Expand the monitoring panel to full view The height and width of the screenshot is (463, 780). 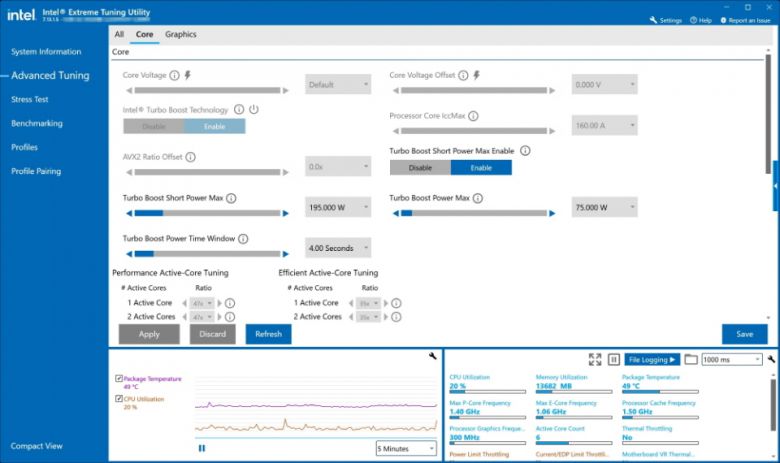point(596,359)
